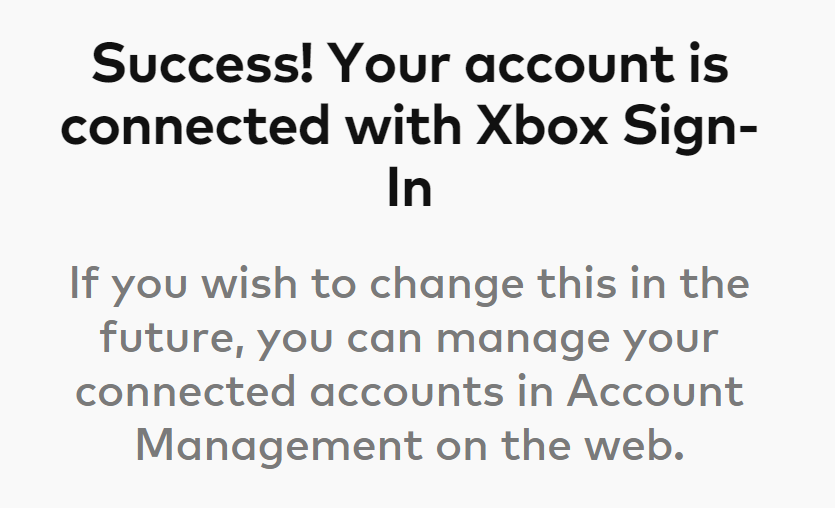Click the lone "In" on the heading's last line
The image size is (835, 508).
(x=410, y=190)
